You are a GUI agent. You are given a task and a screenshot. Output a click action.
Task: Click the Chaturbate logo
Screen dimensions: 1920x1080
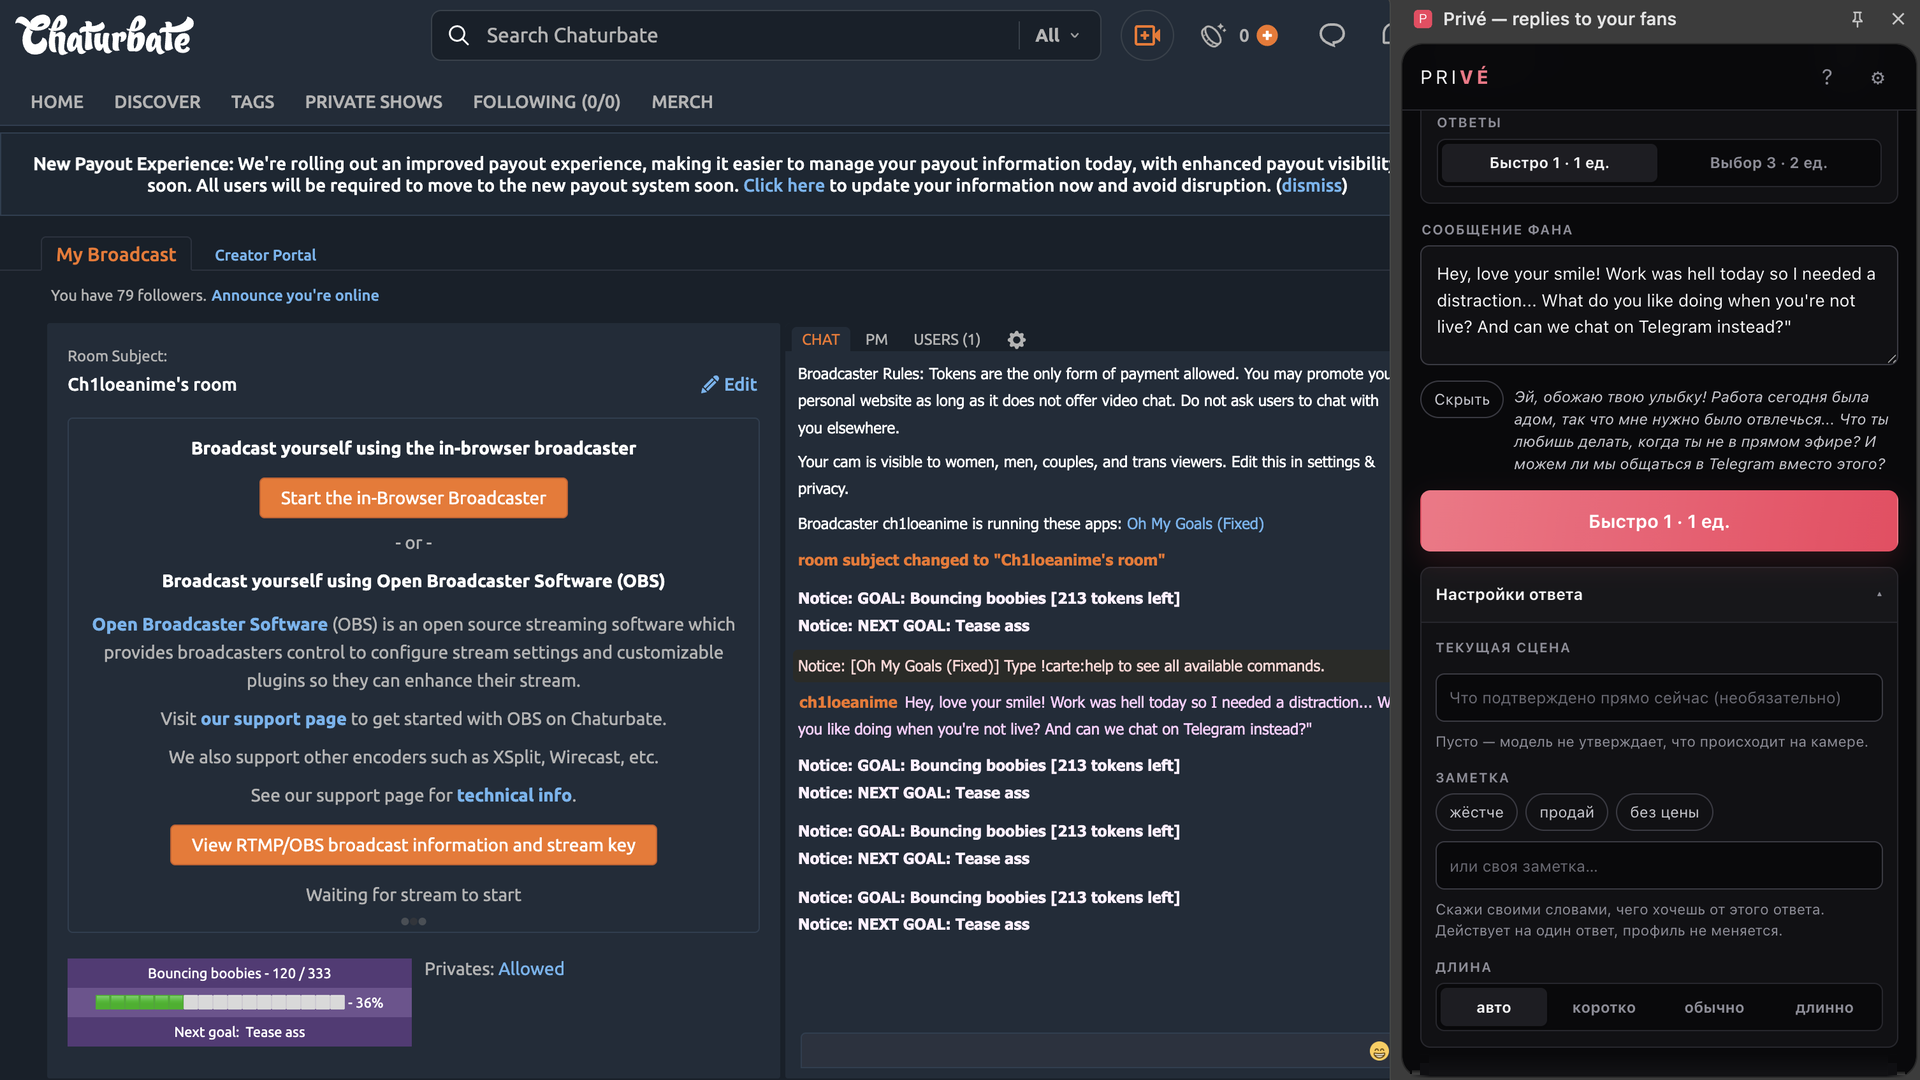pos(105,36)
